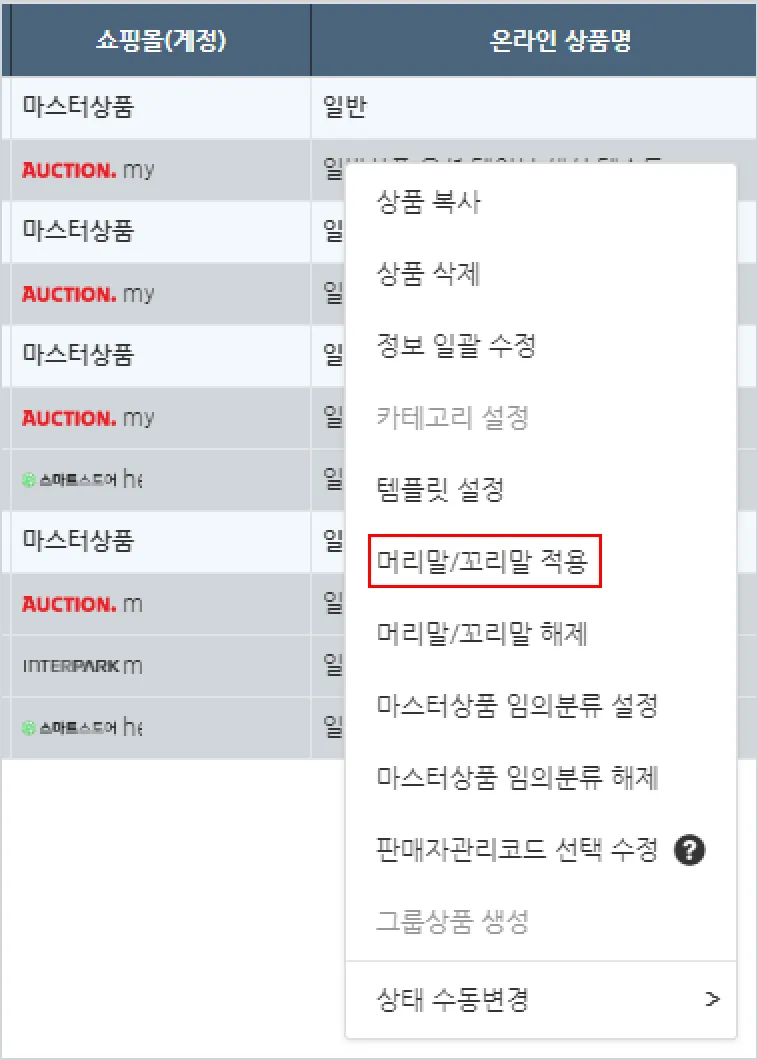Select the first 마스터상품 row 일반
This screenshot has width=758, height=1060.
pyautogui.click(x=345, y=107)
